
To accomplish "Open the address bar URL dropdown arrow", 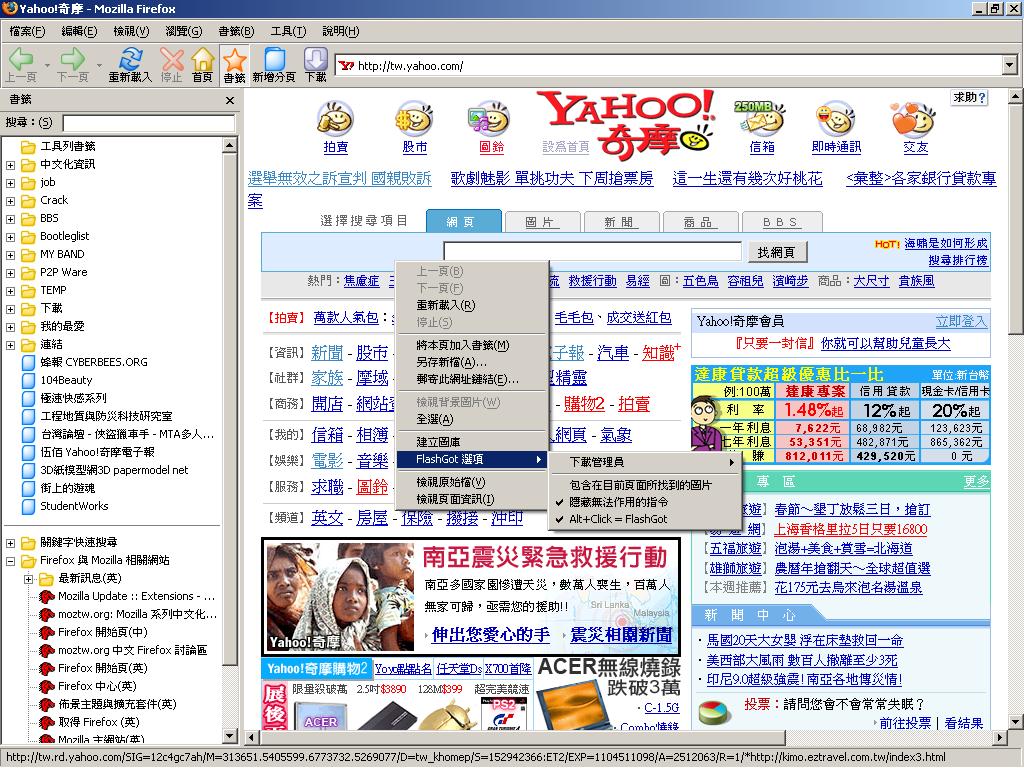I will tap(1009, 66).
